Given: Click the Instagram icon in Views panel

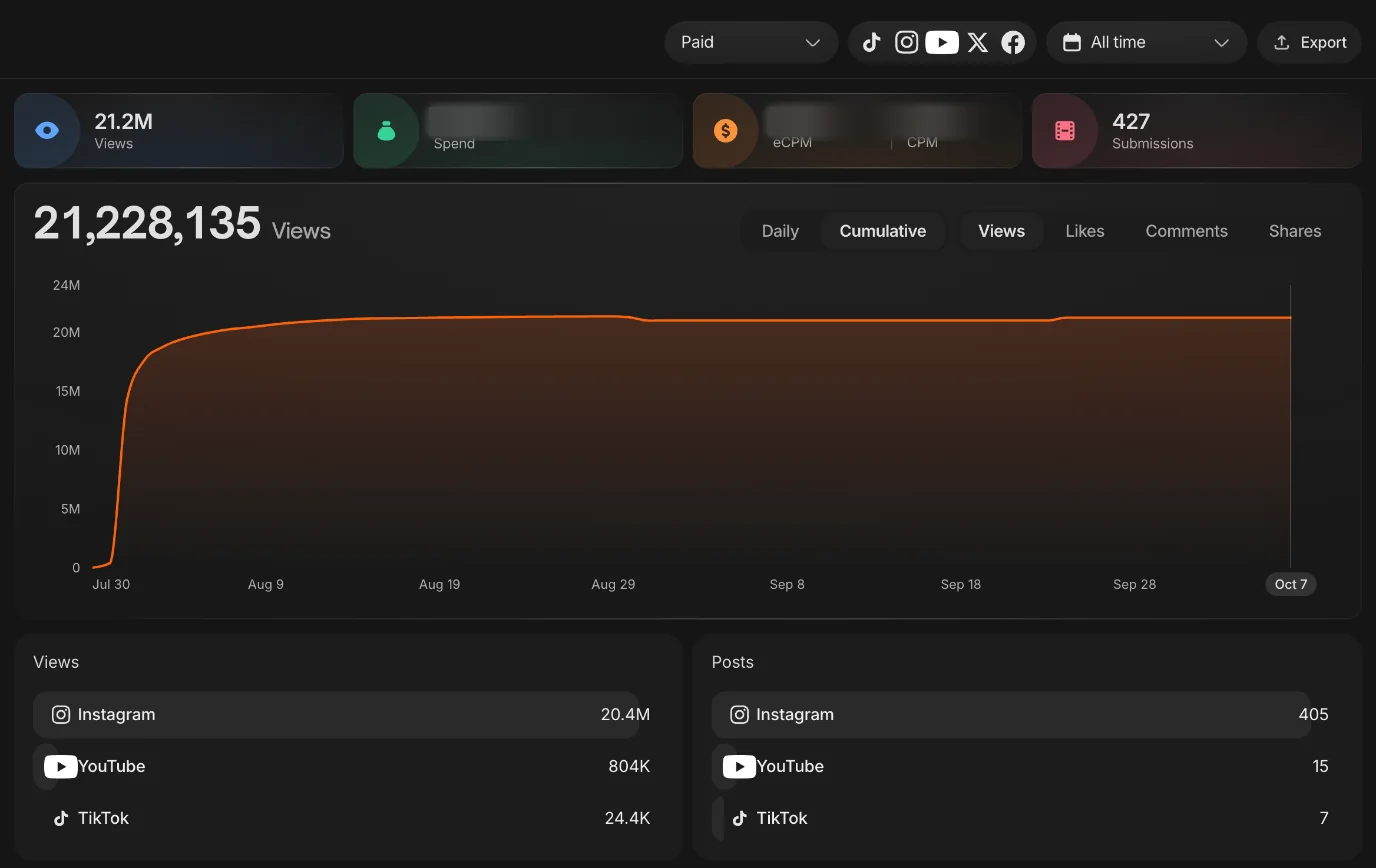Looking at the screenshot, I should tap(61, 714).
